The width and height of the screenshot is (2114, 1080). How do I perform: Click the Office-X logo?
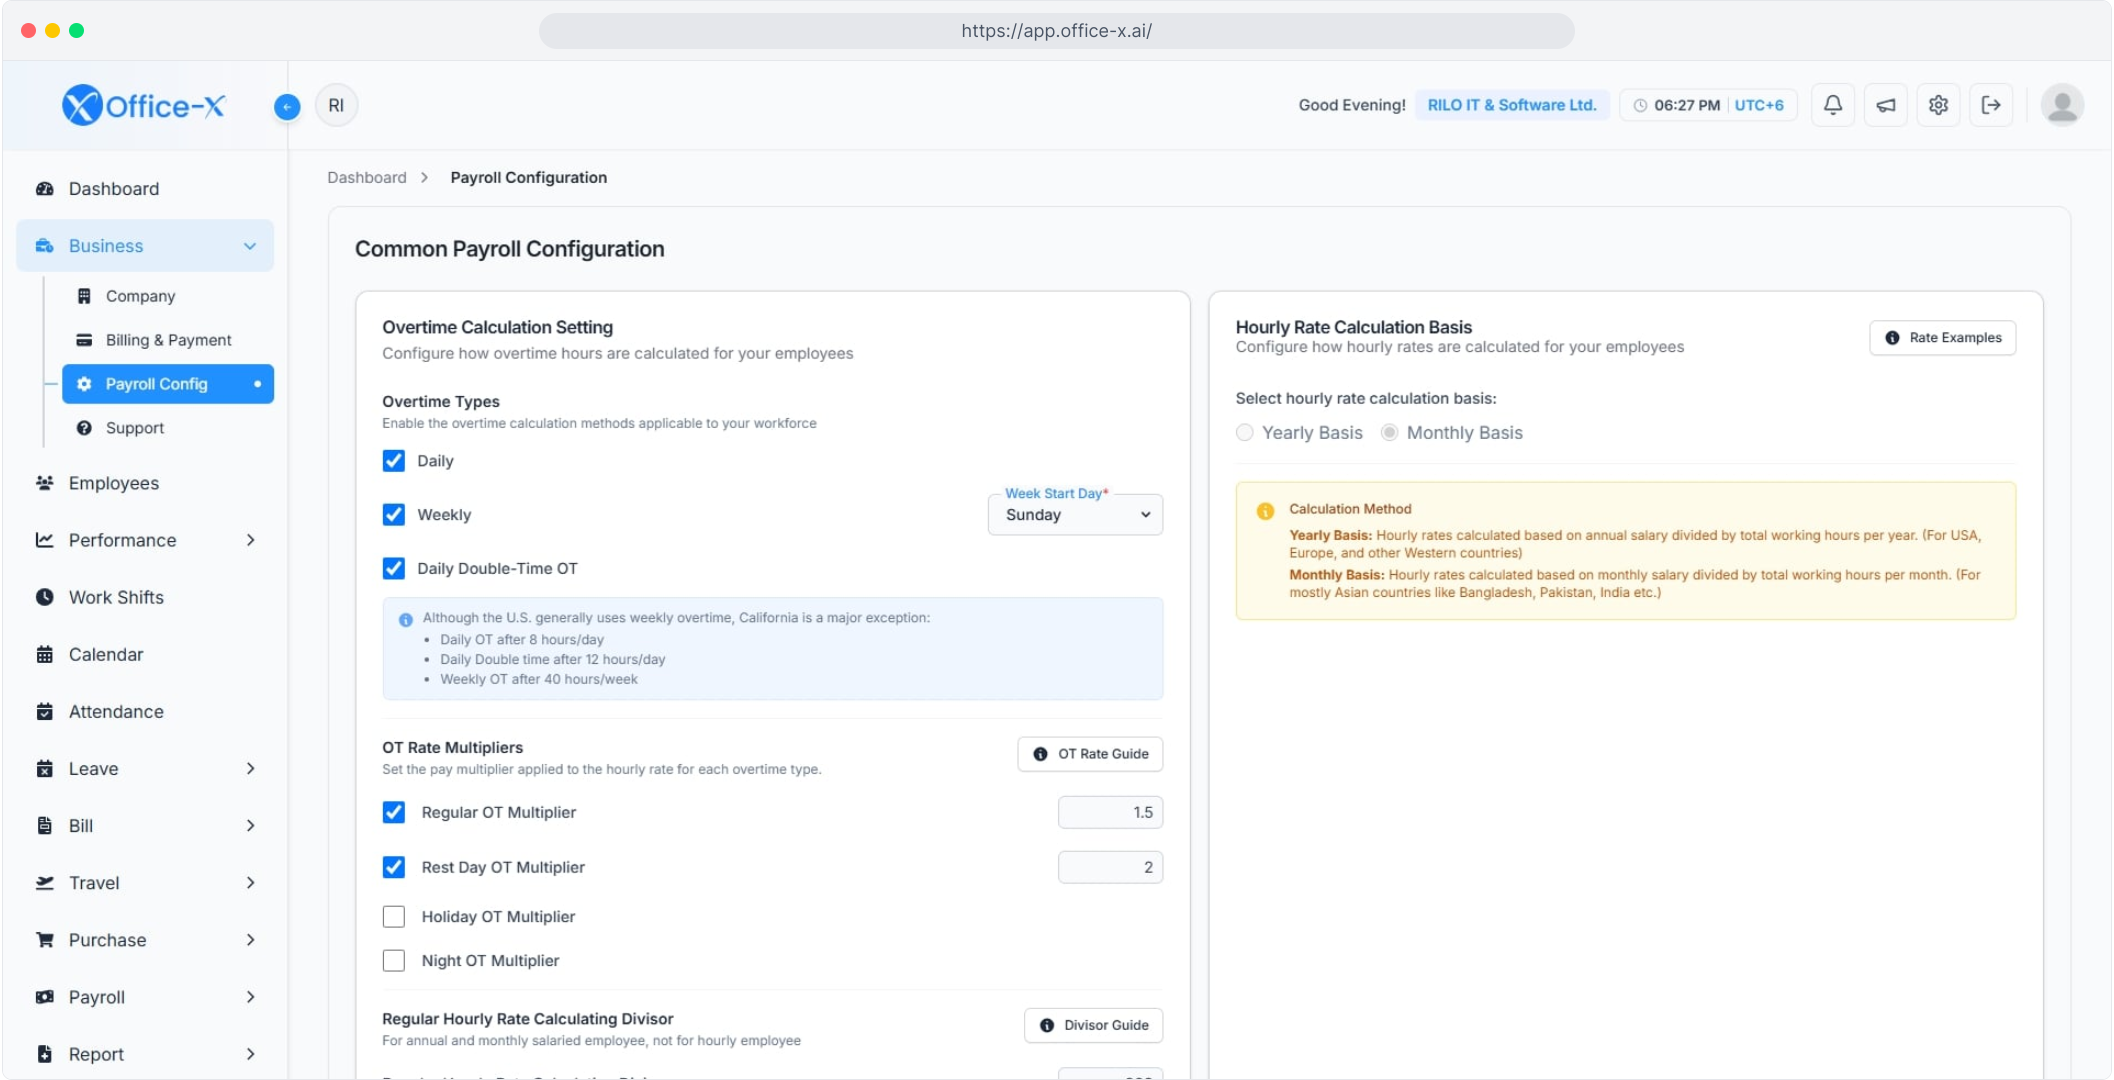pyautogui.click(x=144, y=105)
